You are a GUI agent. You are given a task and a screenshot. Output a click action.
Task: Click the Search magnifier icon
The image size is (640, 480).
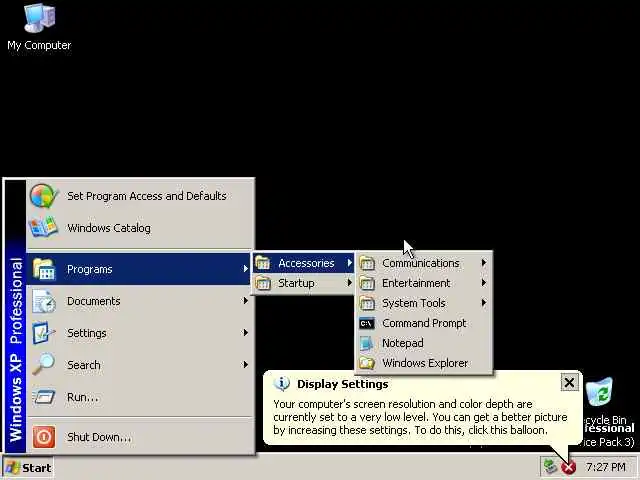point(43,364)
